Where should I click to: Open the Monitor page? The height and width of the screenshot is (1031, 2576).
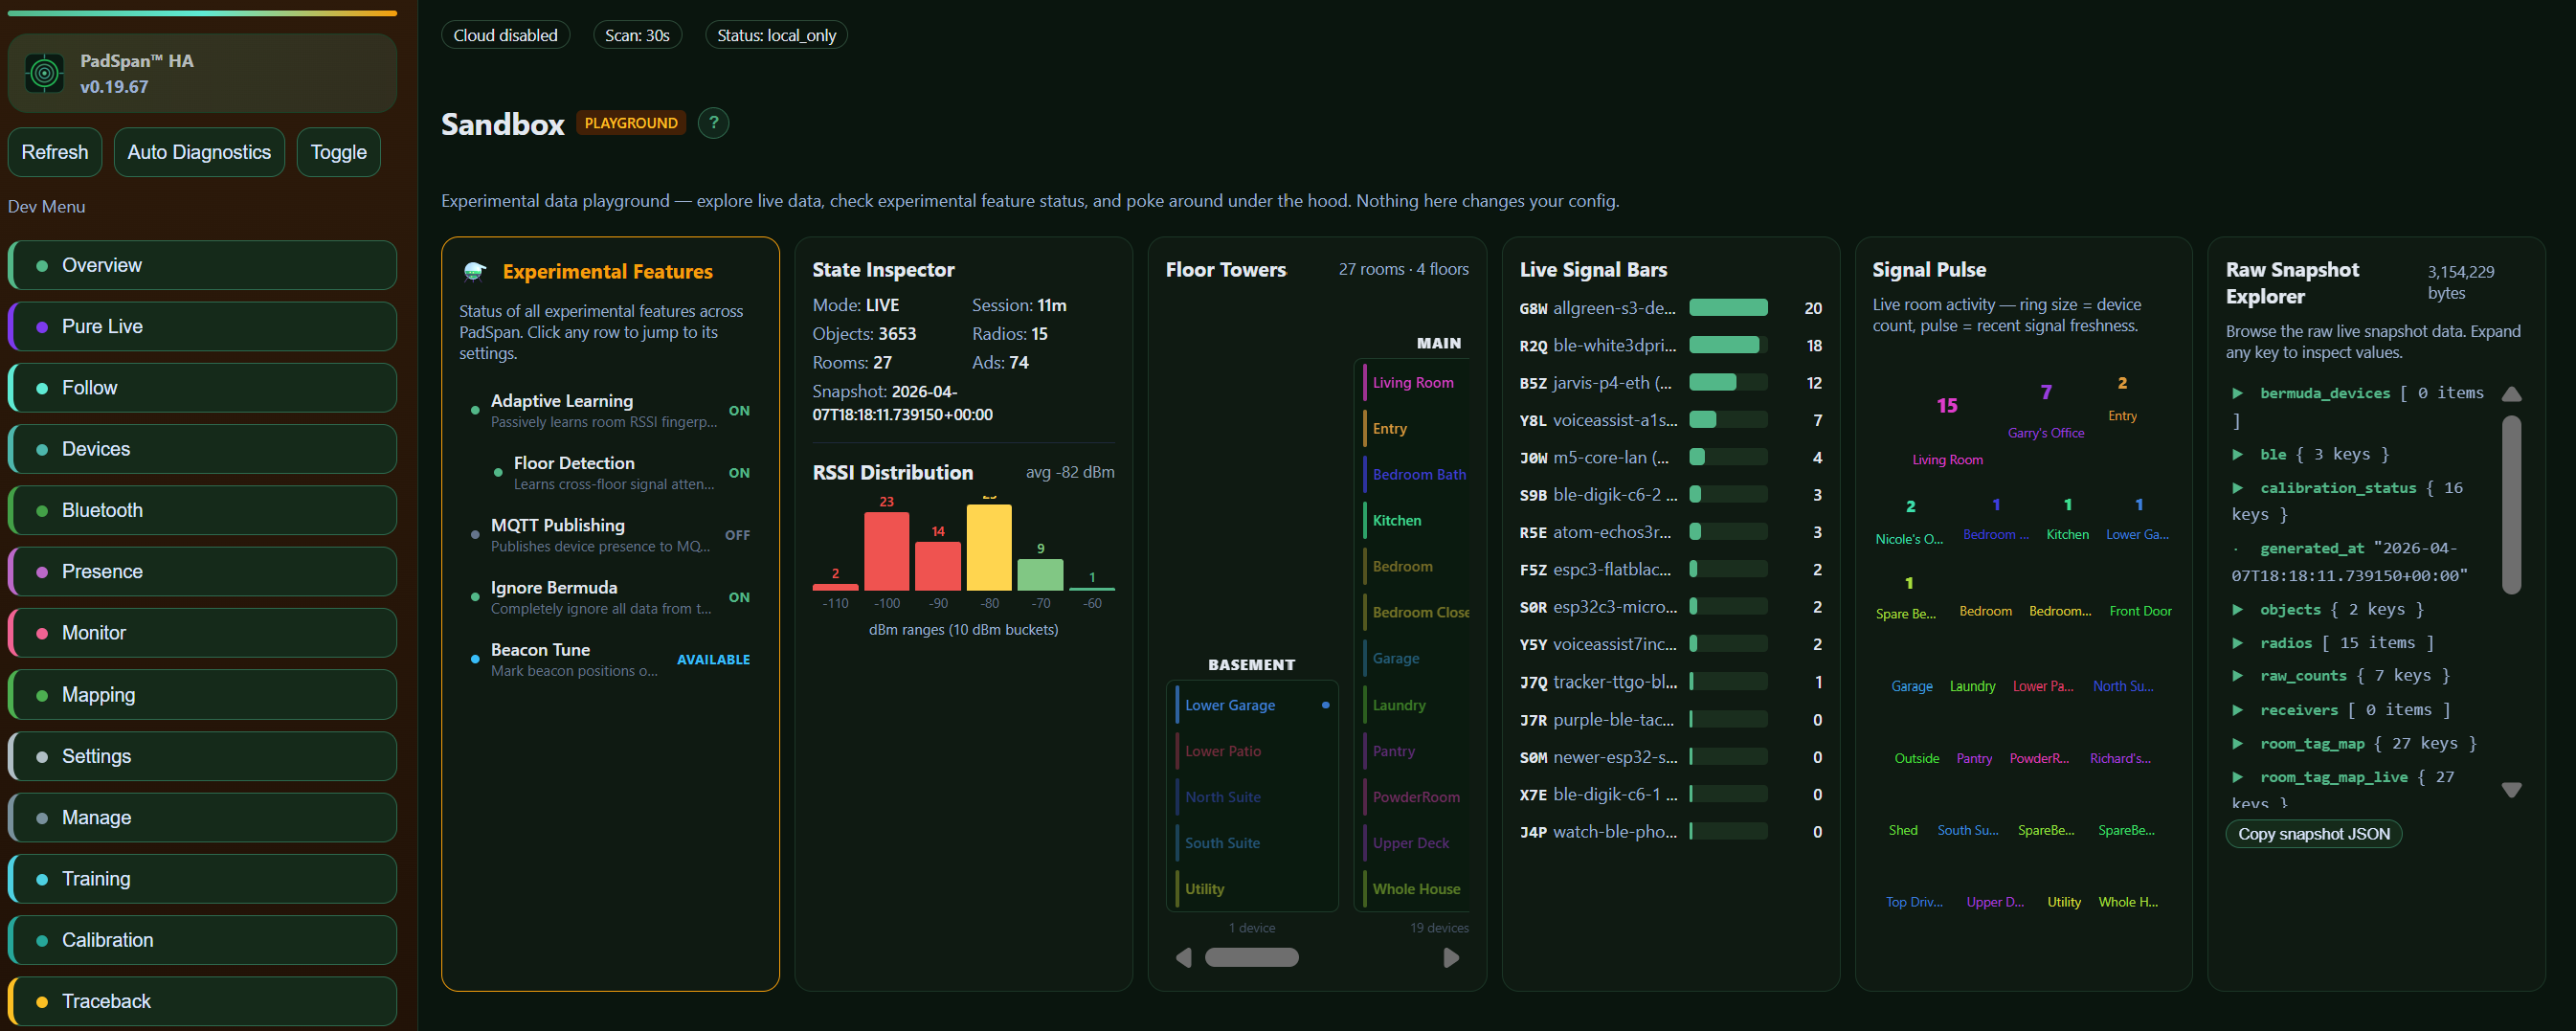point(203,633)
